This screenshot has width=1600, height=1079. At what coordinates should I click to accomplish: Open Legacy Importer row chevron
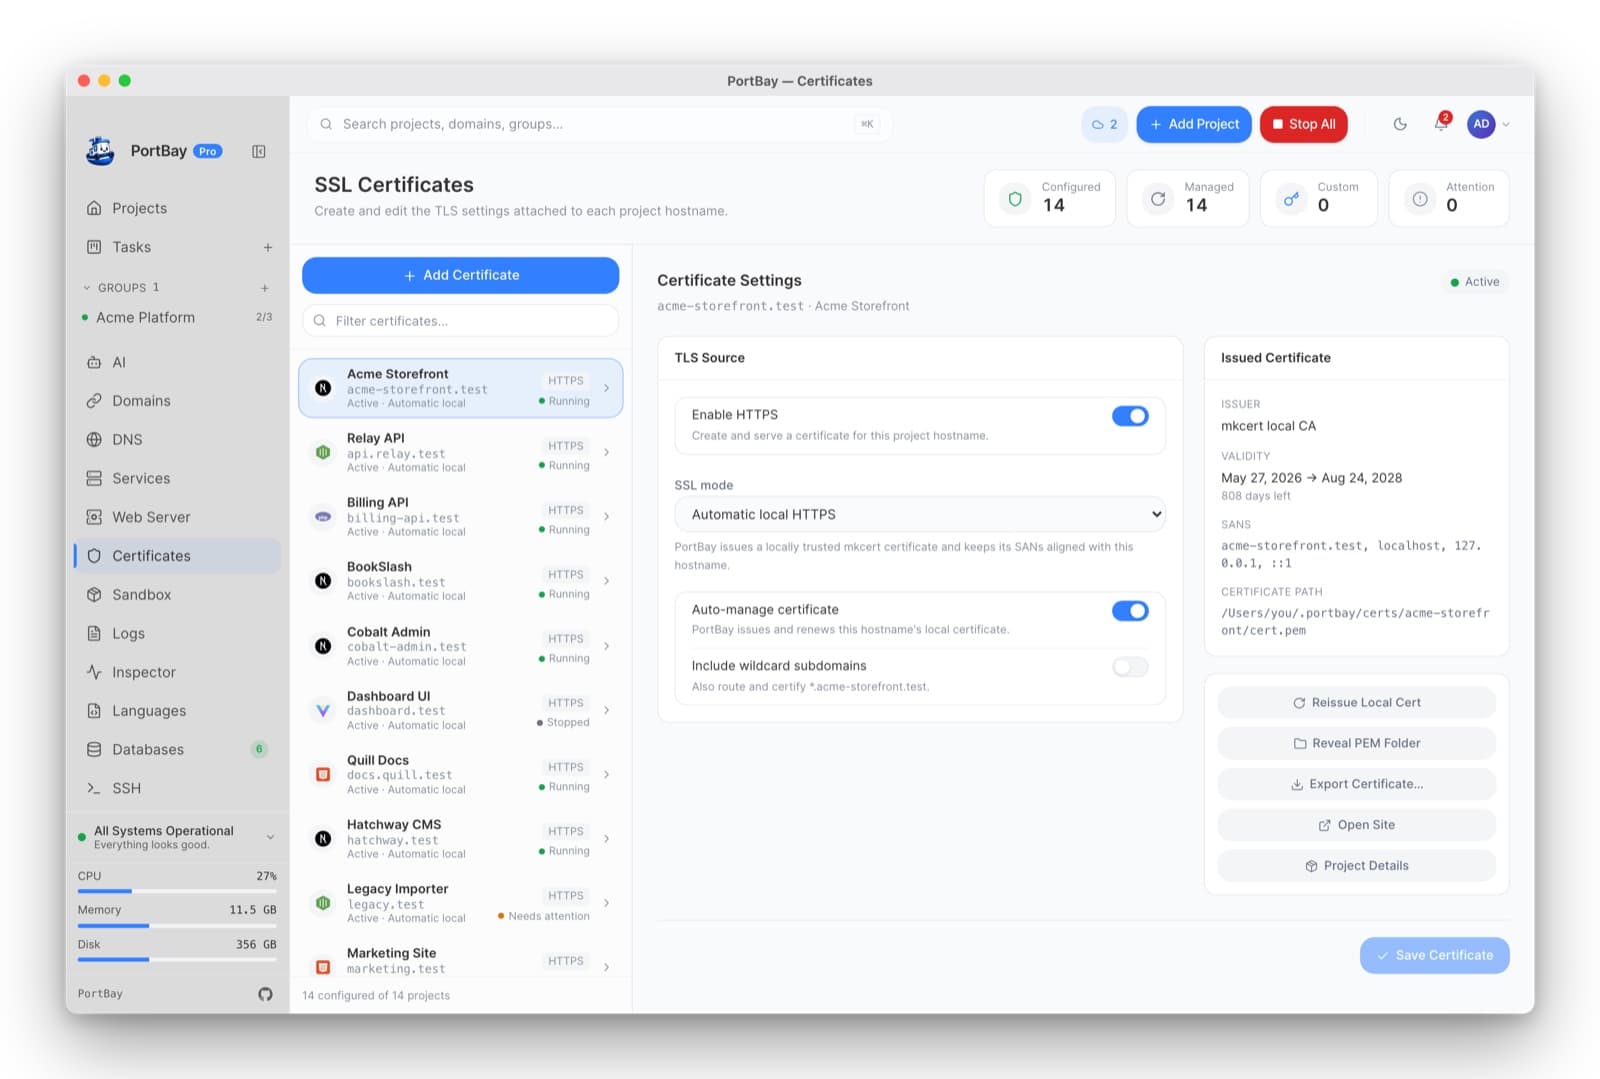(606, 903)
